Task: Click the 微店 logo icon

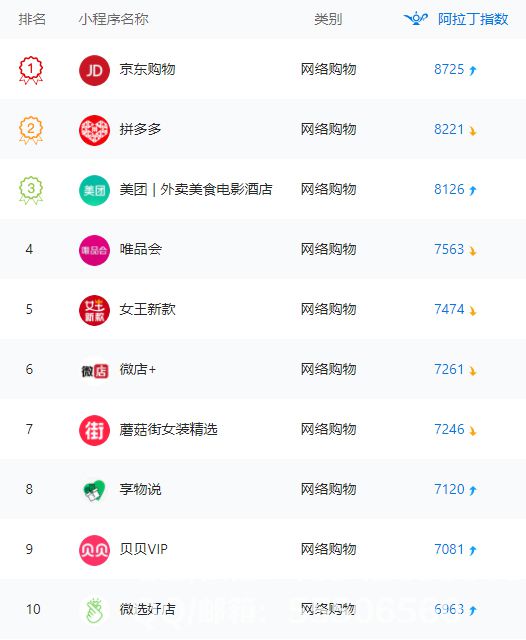Action: click(94, 371)
